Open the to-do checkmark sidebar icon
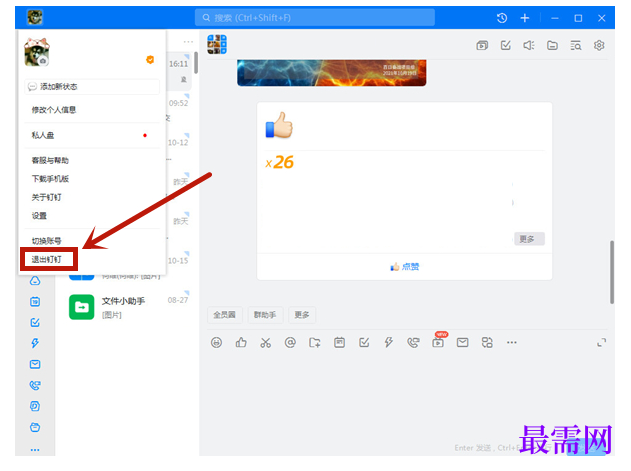Viewport: 631px width, 471px height. click(35, 322)
